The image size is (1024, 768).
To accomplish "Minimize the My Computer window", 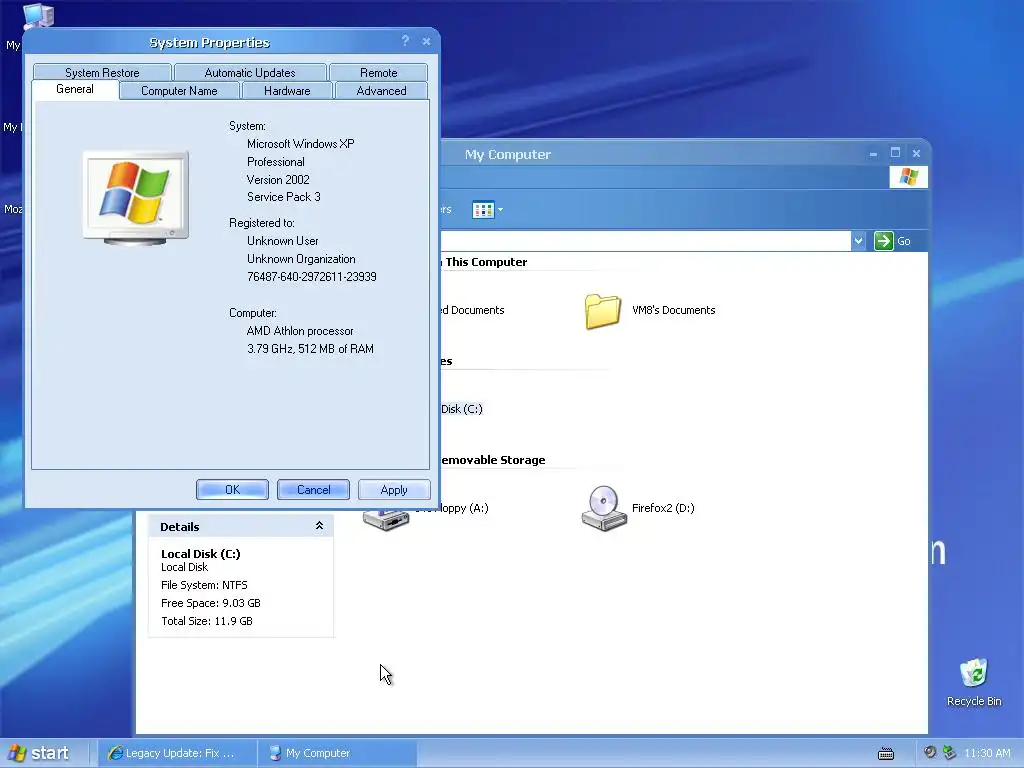I will point(874,153).
